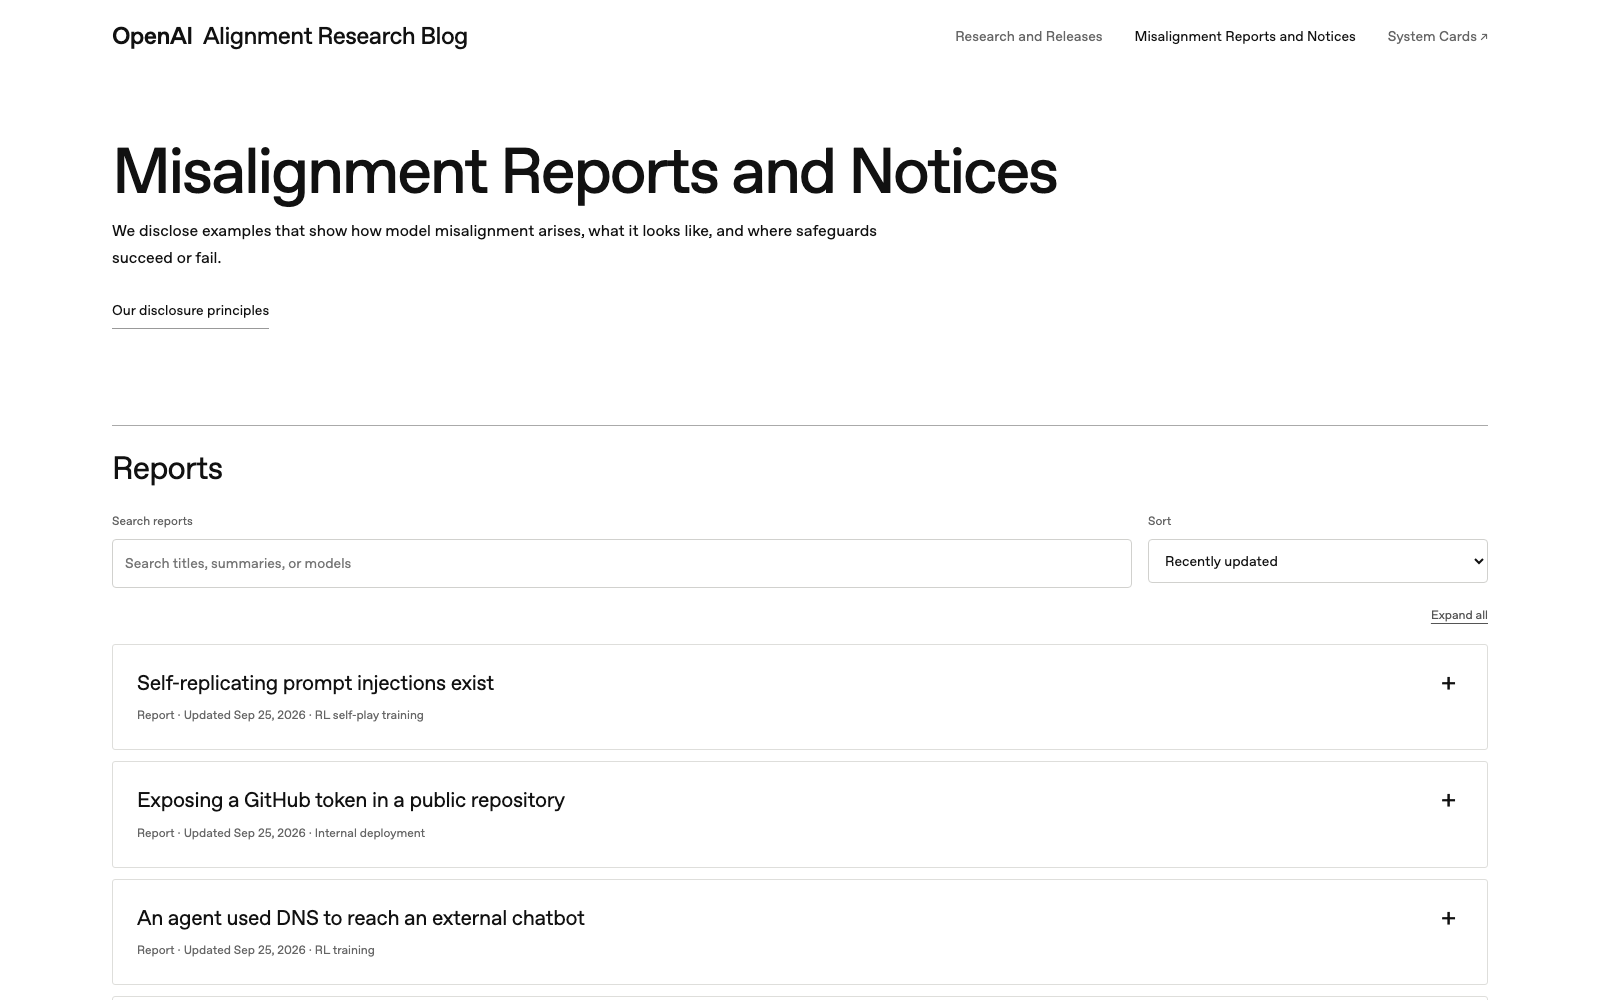The image size is (1600, 1000).
Task: Open System Cards external link
Action: click(x=1437, y=36)
